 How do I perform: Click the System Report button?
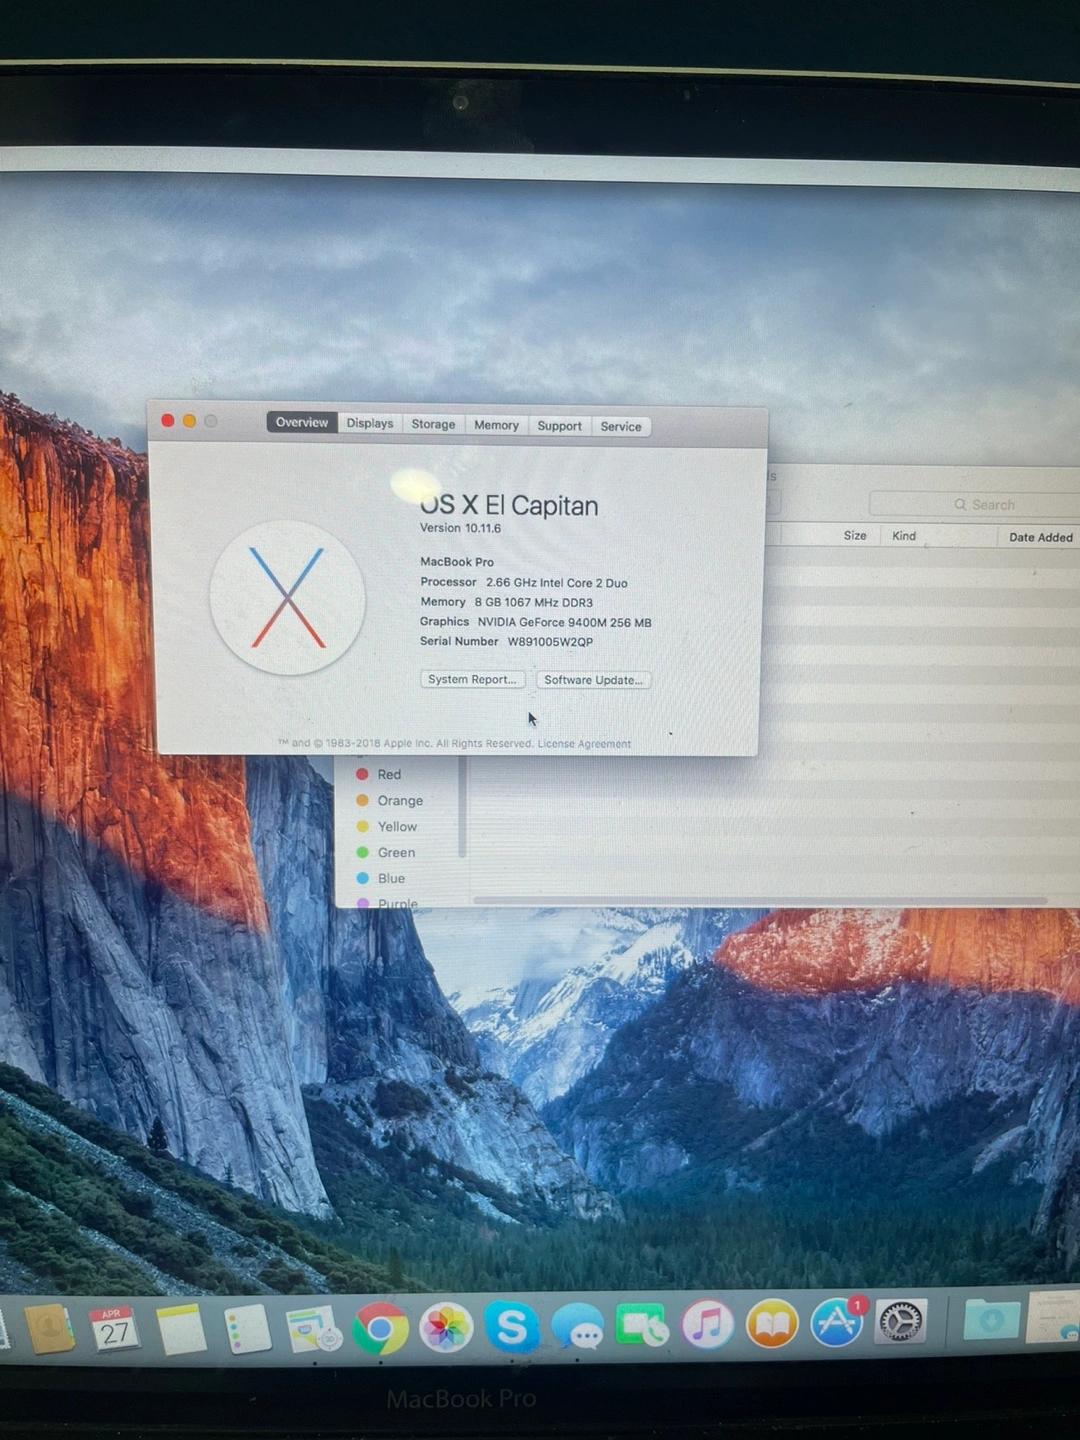click(472, 679)
